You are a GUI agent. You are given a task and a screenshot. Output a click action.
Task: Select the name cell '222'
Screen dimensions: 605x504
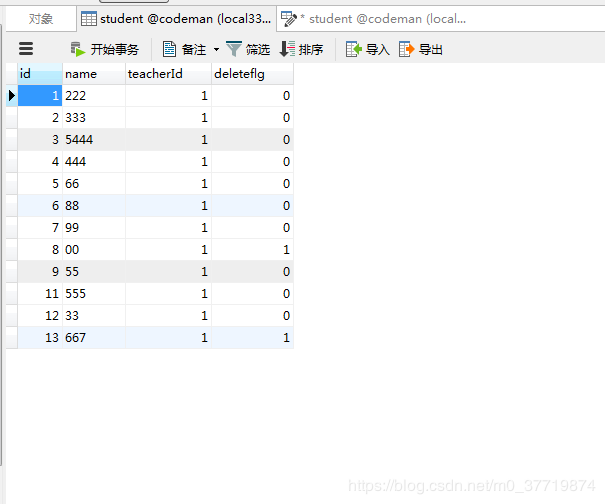tap(94, 95)
